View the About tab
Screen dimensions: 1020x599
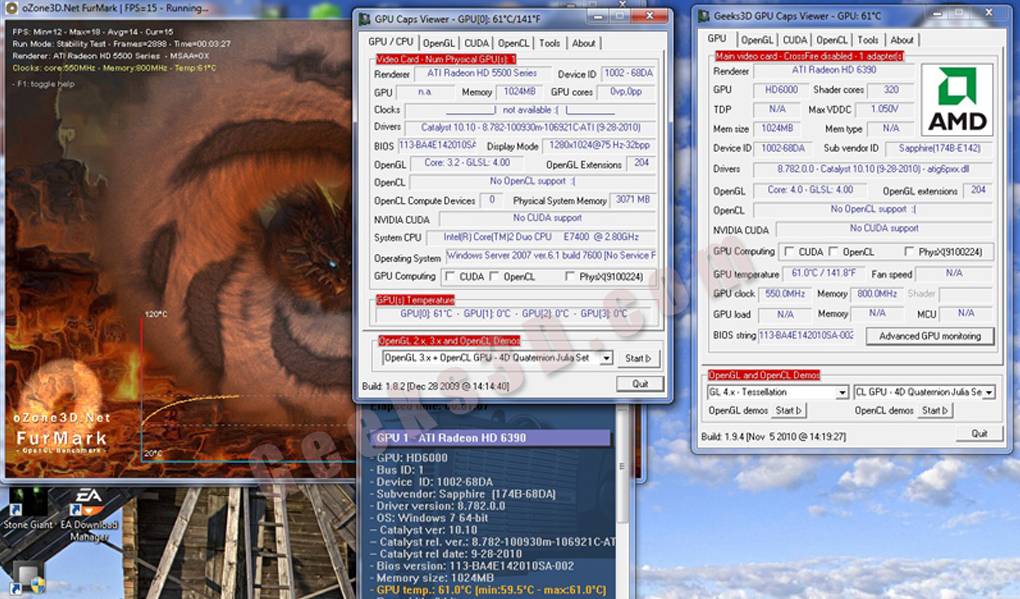tap(903, 40)
